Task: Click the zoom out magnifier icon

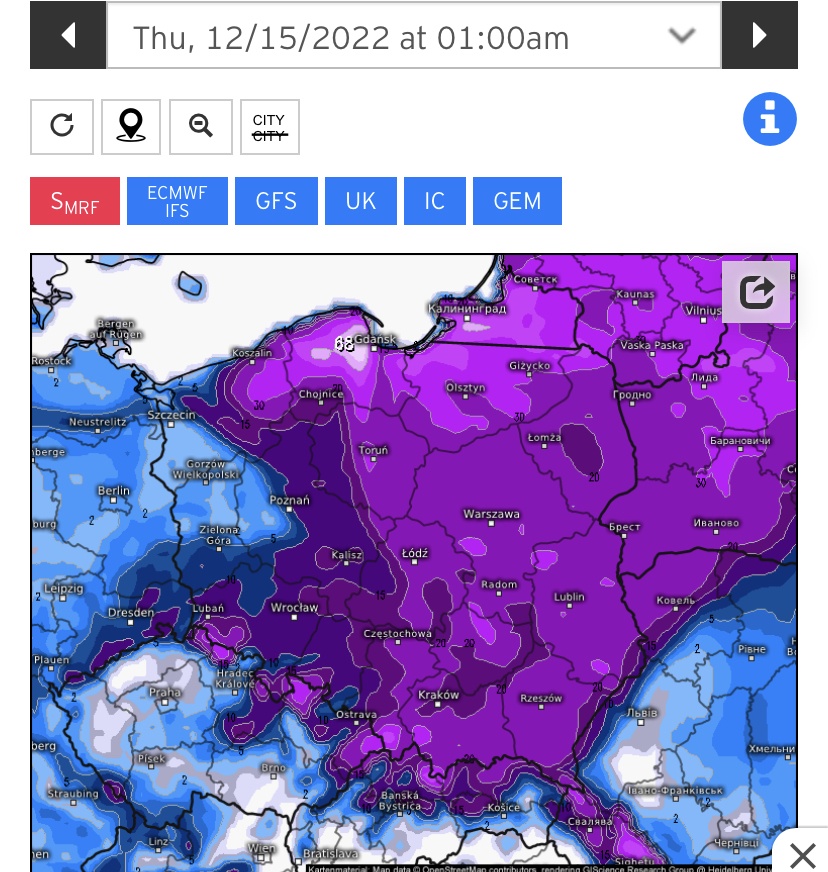Action: [201, 127]
